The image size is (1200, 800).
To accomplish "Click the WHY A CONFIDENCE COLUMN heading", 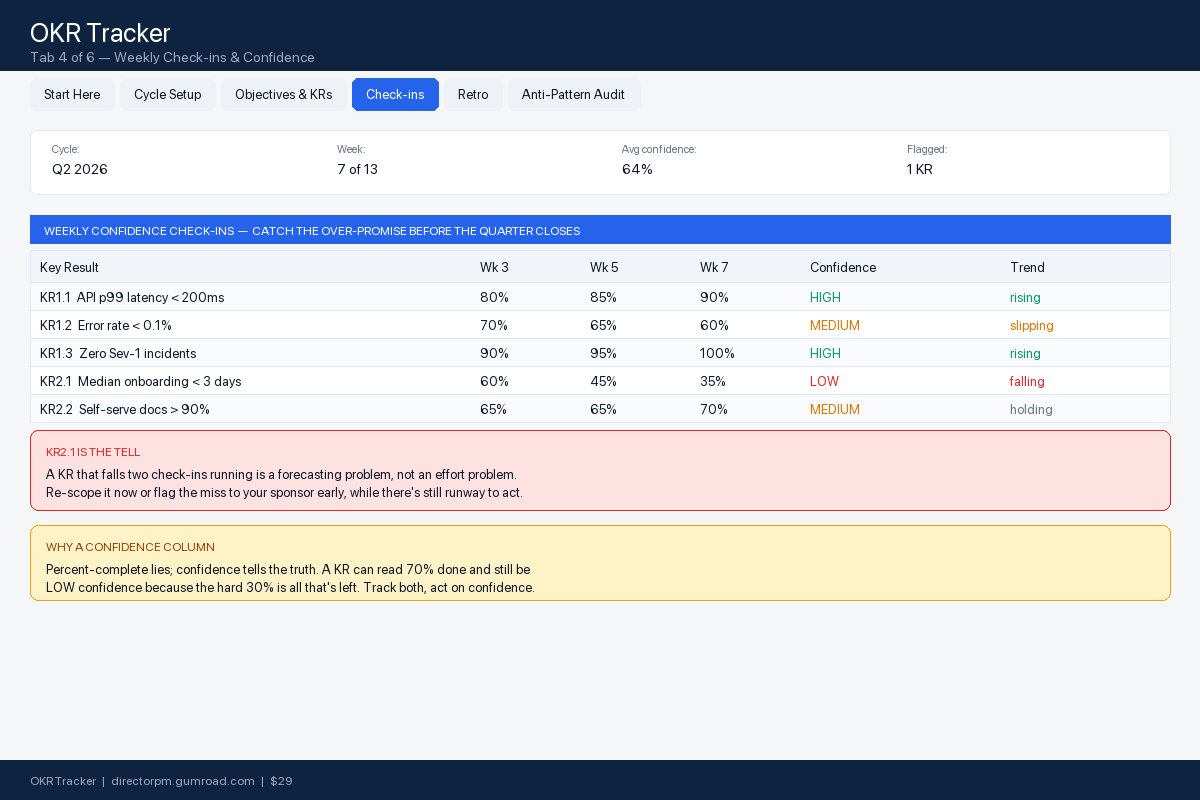I will click(130, 547).
